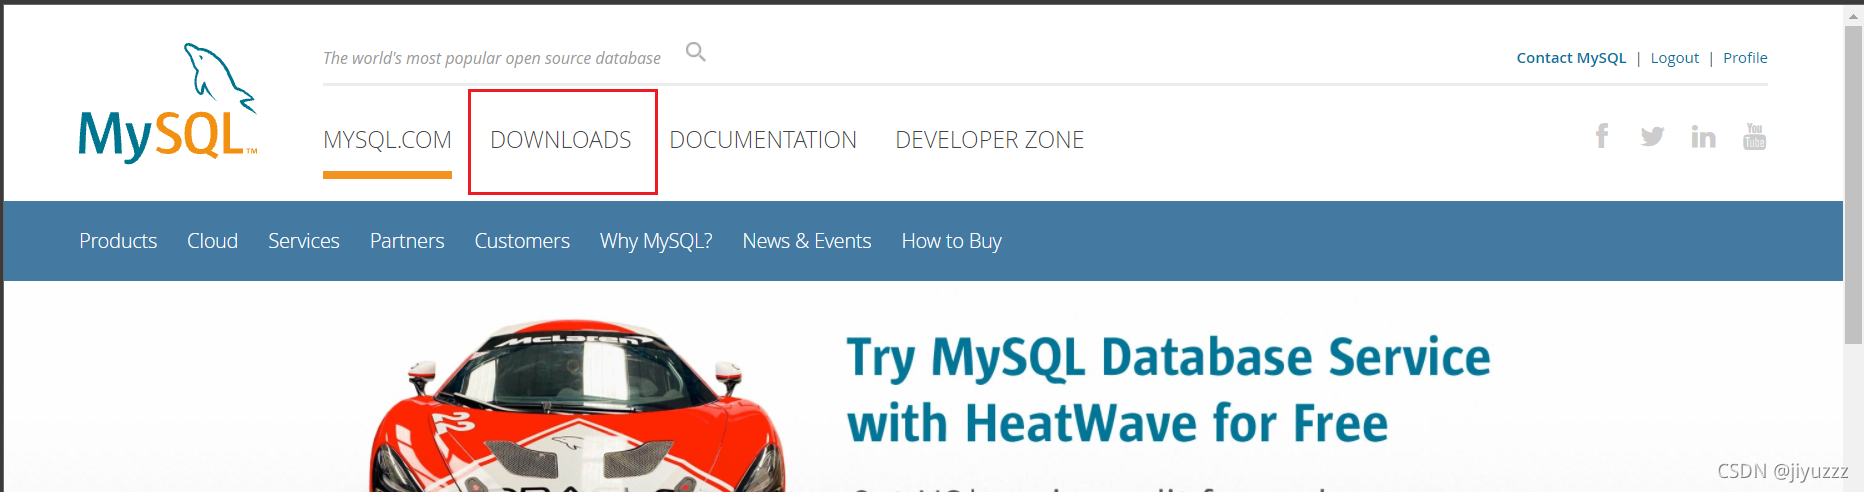Image resolution: width=1864 pixels, height=492 pixels.
Task: Go to the How to Buy menu item
Action: 951,241
